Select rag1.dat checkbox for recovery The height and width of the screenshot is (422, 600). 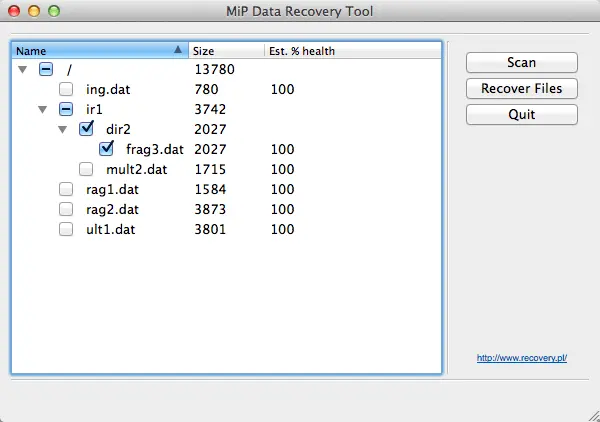point(66,189)
